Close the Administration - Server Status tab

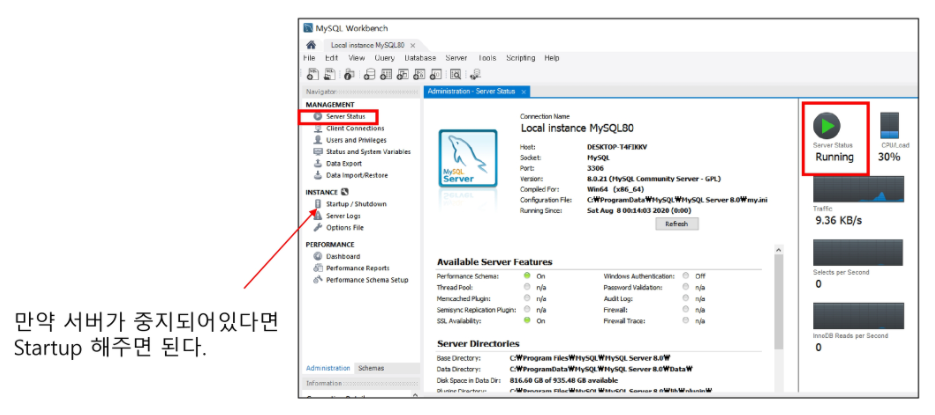(523, 92)
